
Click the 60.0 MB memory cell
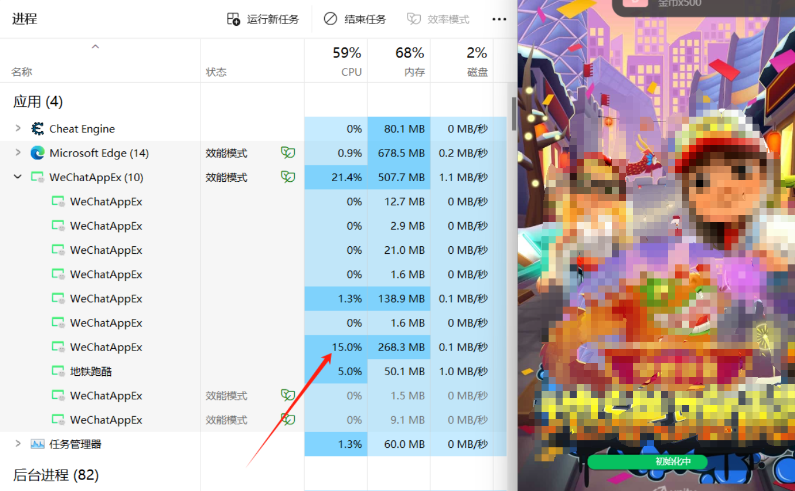click(399, 444)
